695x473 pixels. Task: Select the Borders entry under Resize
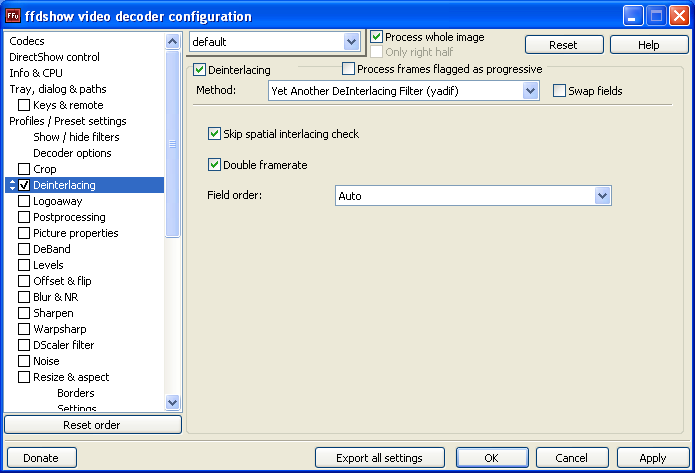[x=76, y=393]
